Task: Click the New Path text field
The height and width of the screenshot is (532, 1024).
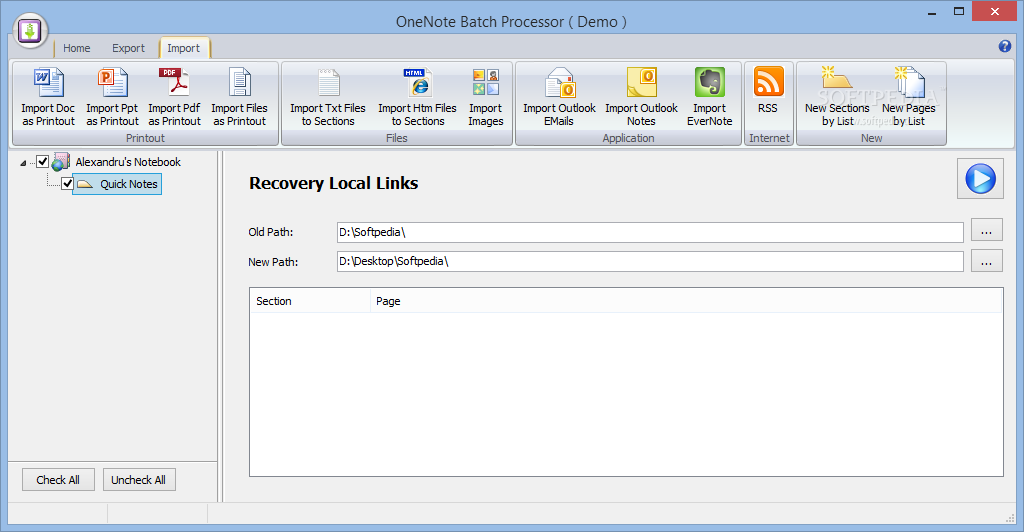Action: click(650, 261)
